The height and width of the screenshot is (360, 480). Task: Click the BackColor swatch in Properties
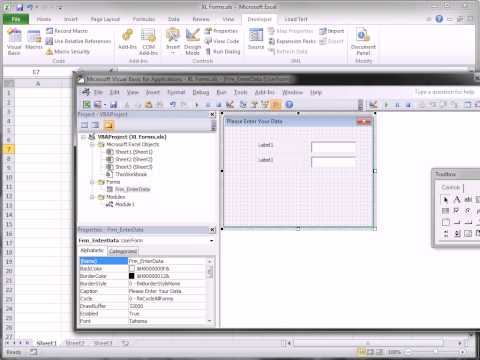[132, 268]
